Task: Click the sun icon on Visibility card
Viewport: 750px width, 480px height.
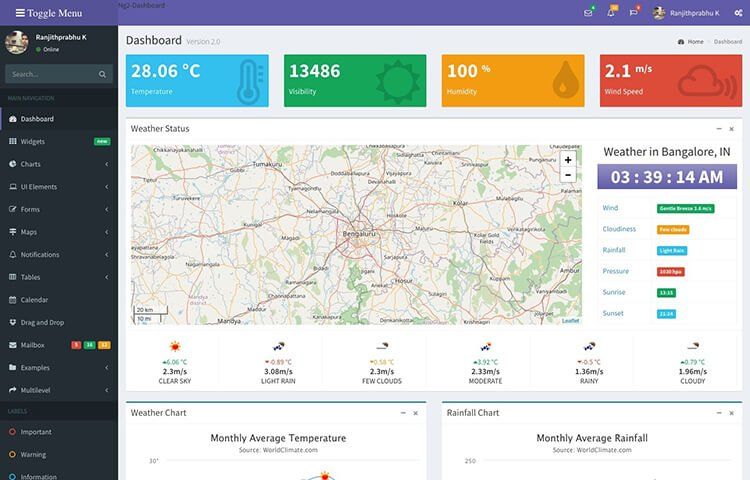Action: coord(397,82)
